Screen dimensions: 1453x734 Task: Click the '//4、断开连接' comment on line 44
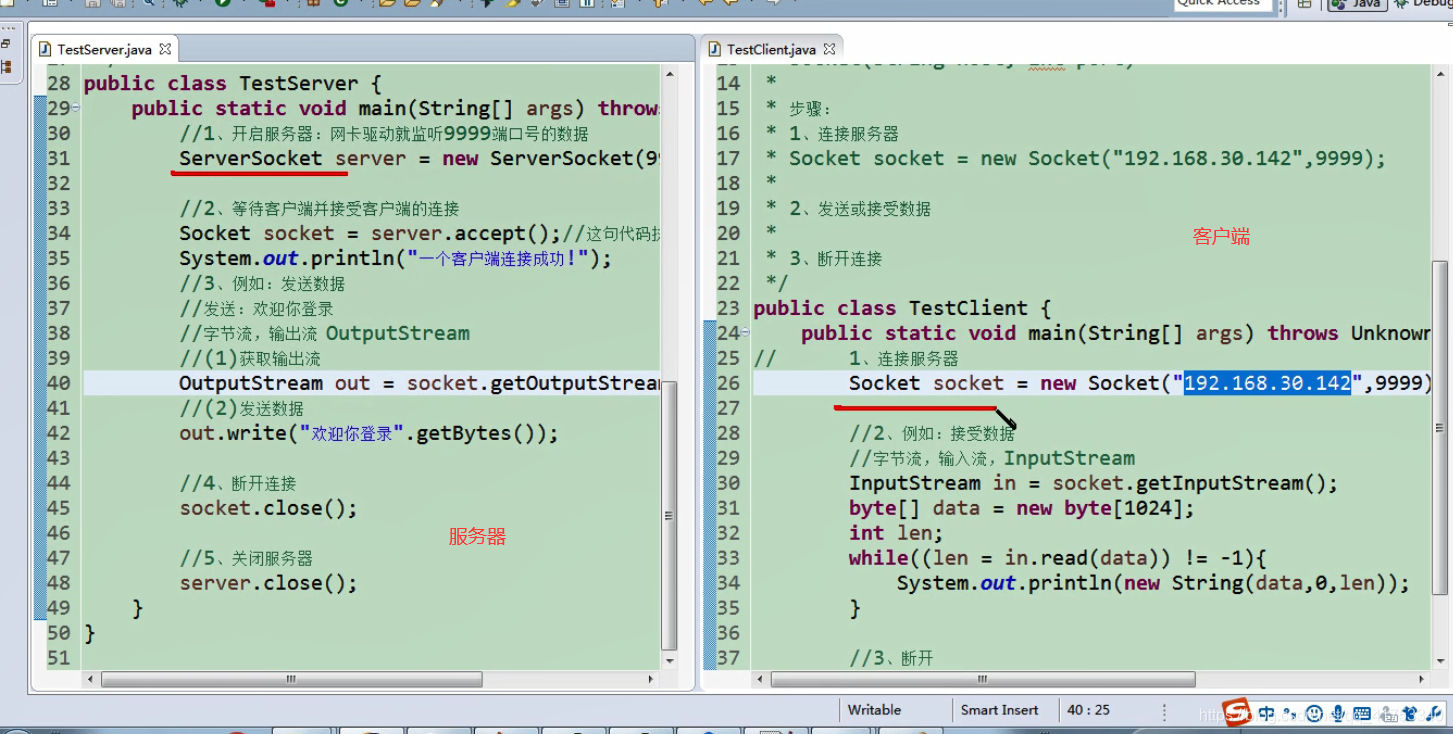(238, 483)
